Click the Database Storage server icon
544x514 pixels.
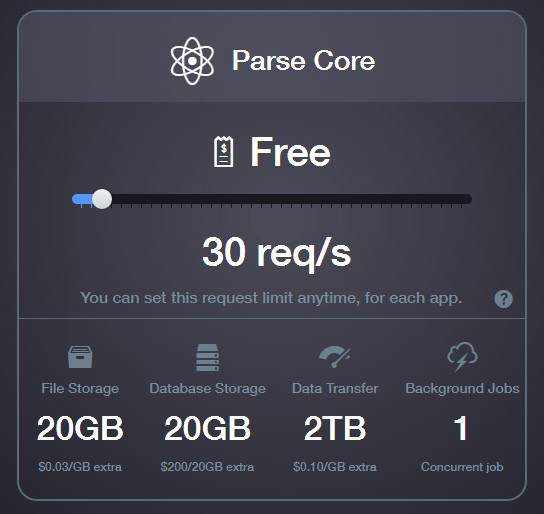[207, 358]
